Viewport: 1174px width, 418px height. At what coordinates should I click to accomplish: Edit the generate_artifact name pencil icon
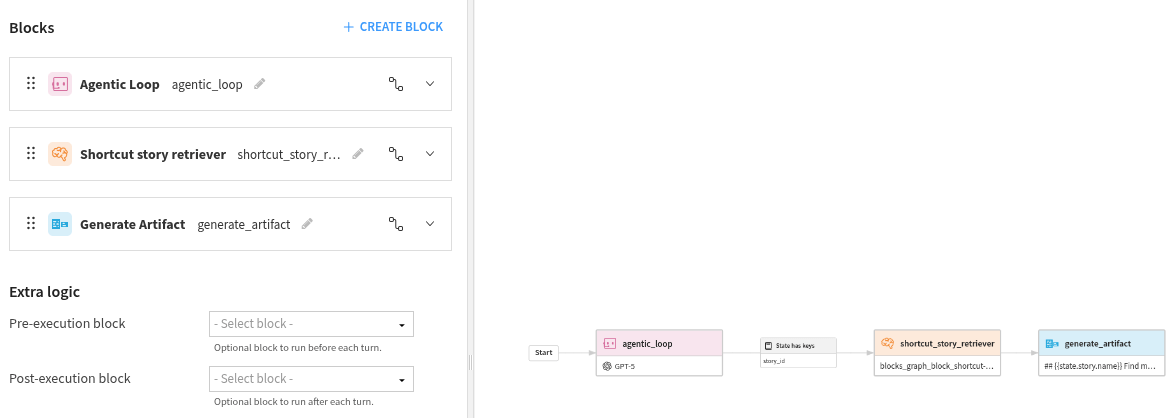tap(308, 224)
